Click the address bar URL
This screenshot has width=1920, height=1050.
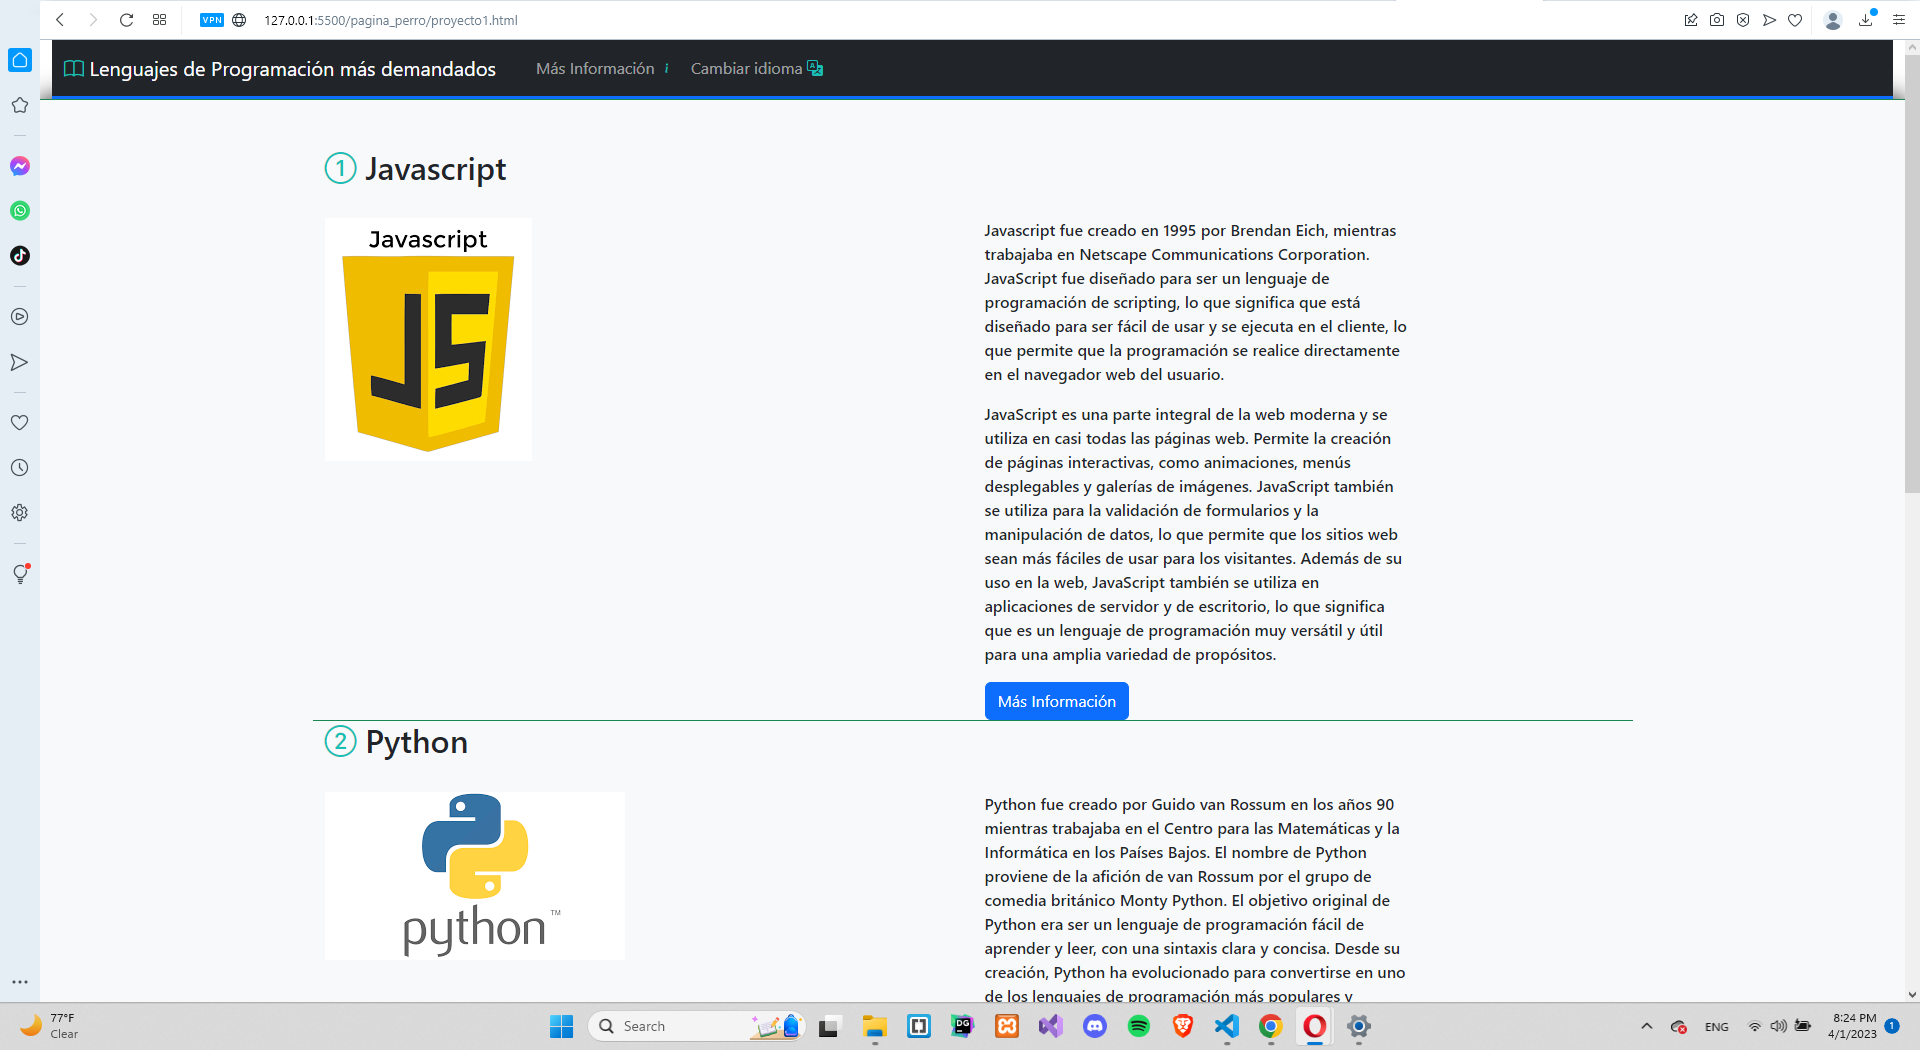click(391, 20)
